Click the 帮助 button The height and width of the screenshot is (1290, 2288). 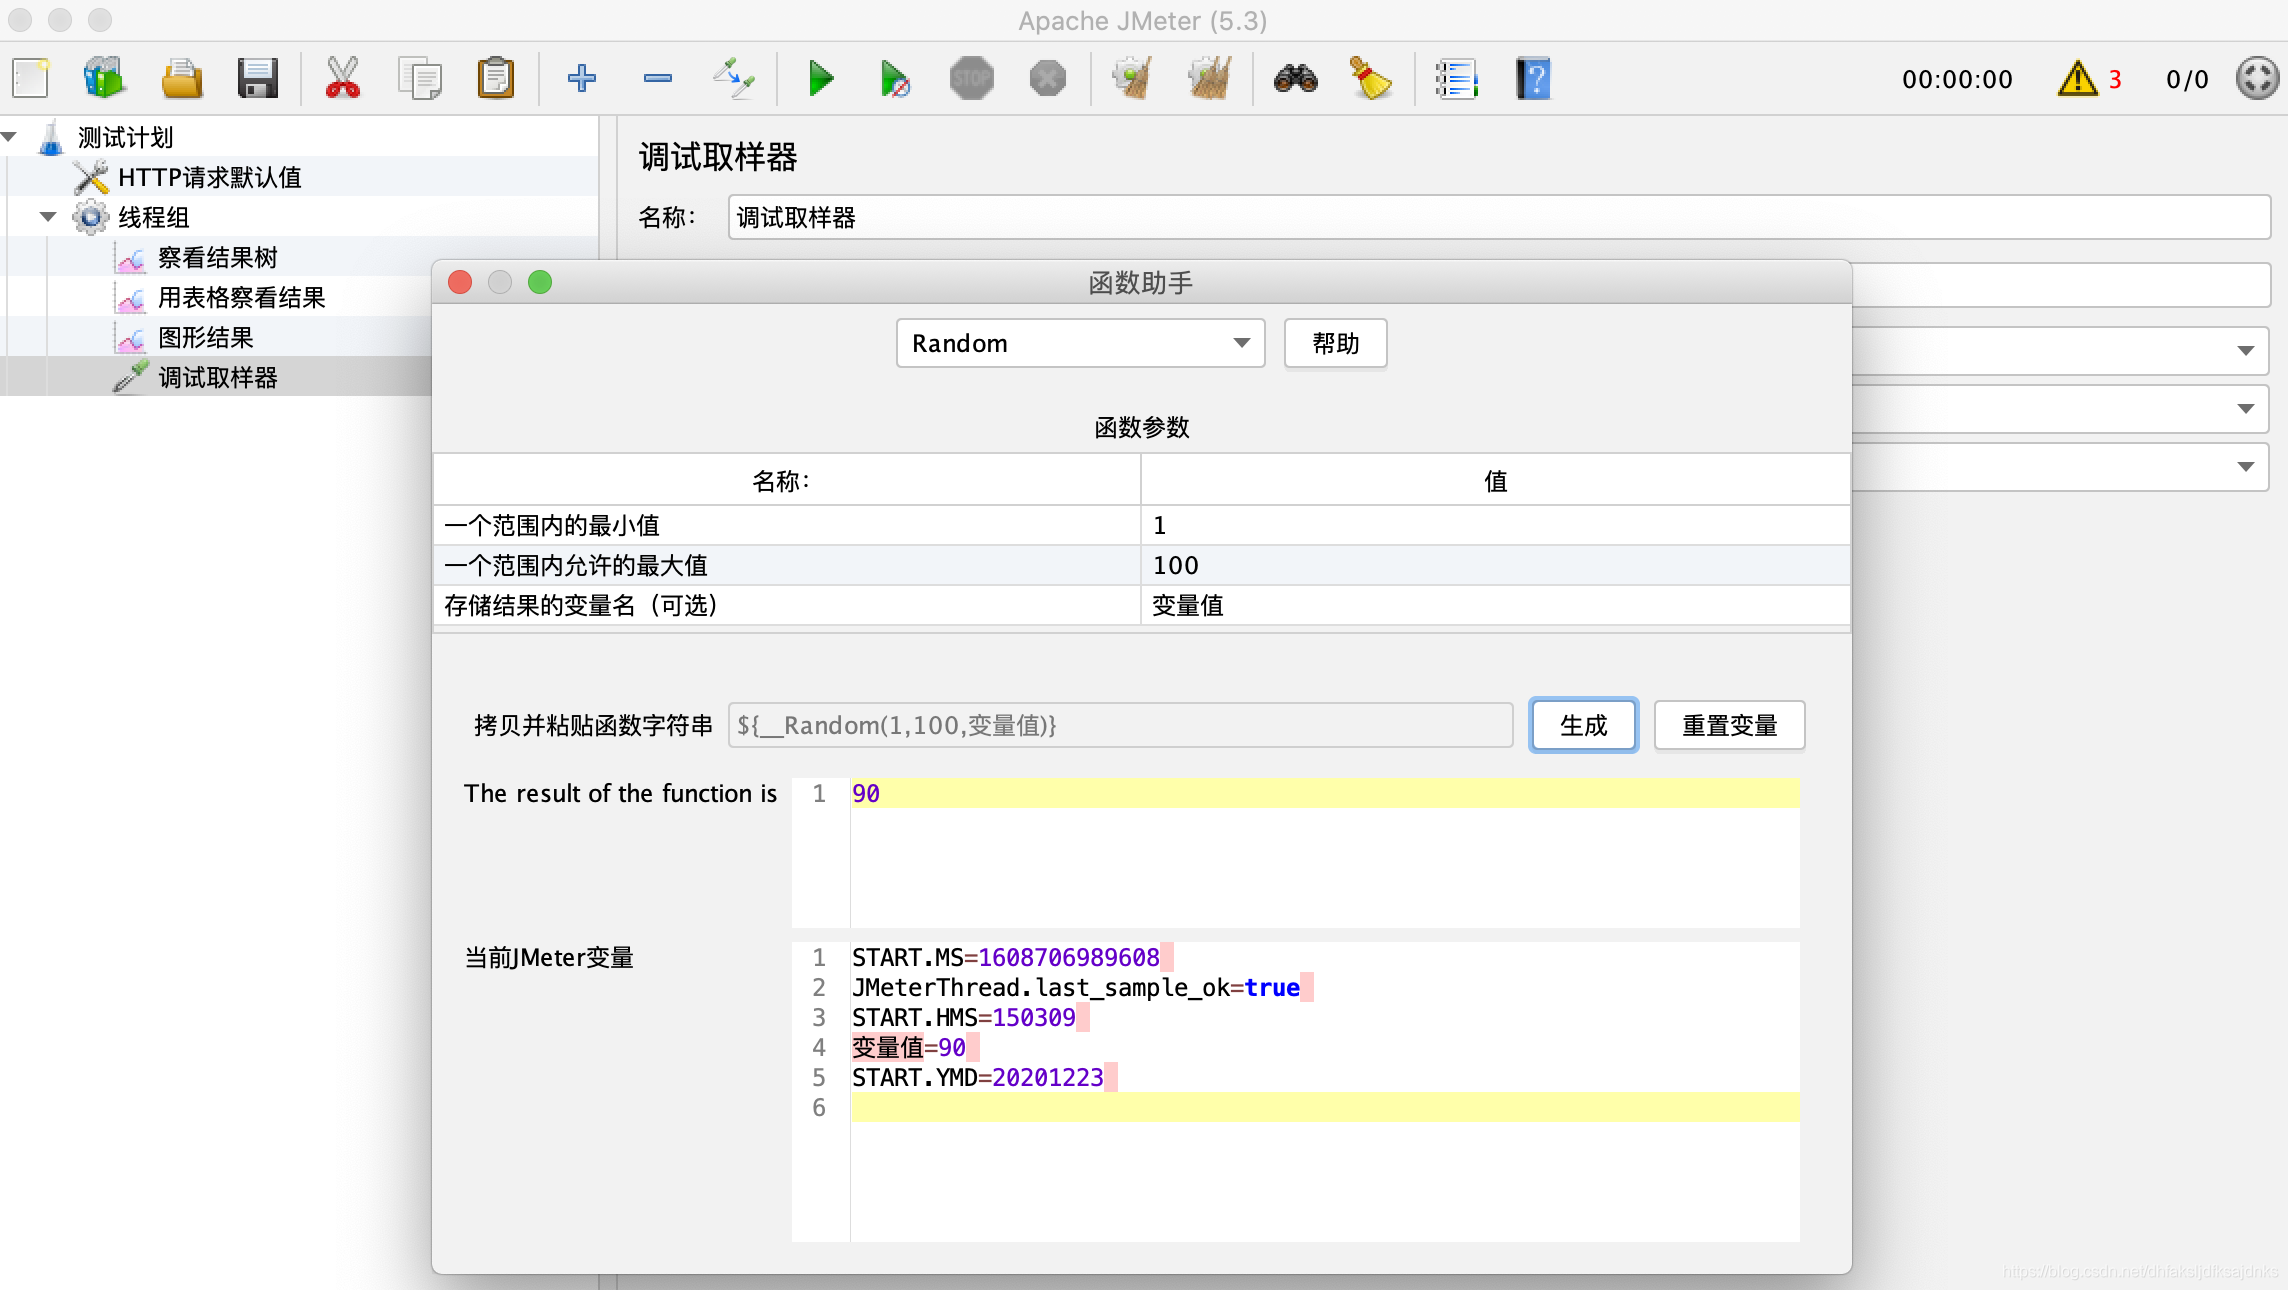click(1335, 344)
